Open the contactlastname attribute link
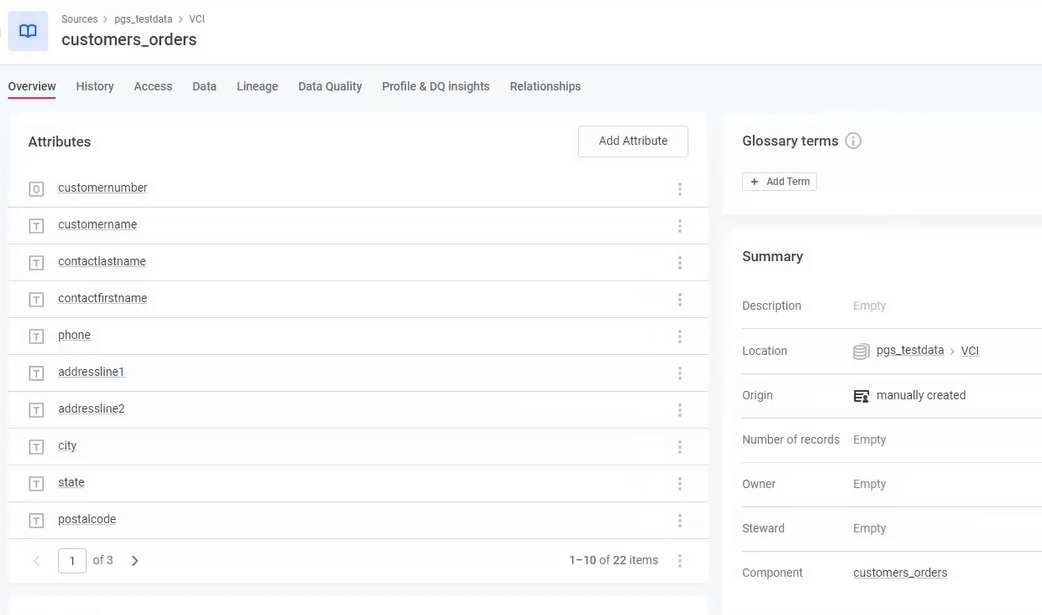1042x615 pixels. 102,262
